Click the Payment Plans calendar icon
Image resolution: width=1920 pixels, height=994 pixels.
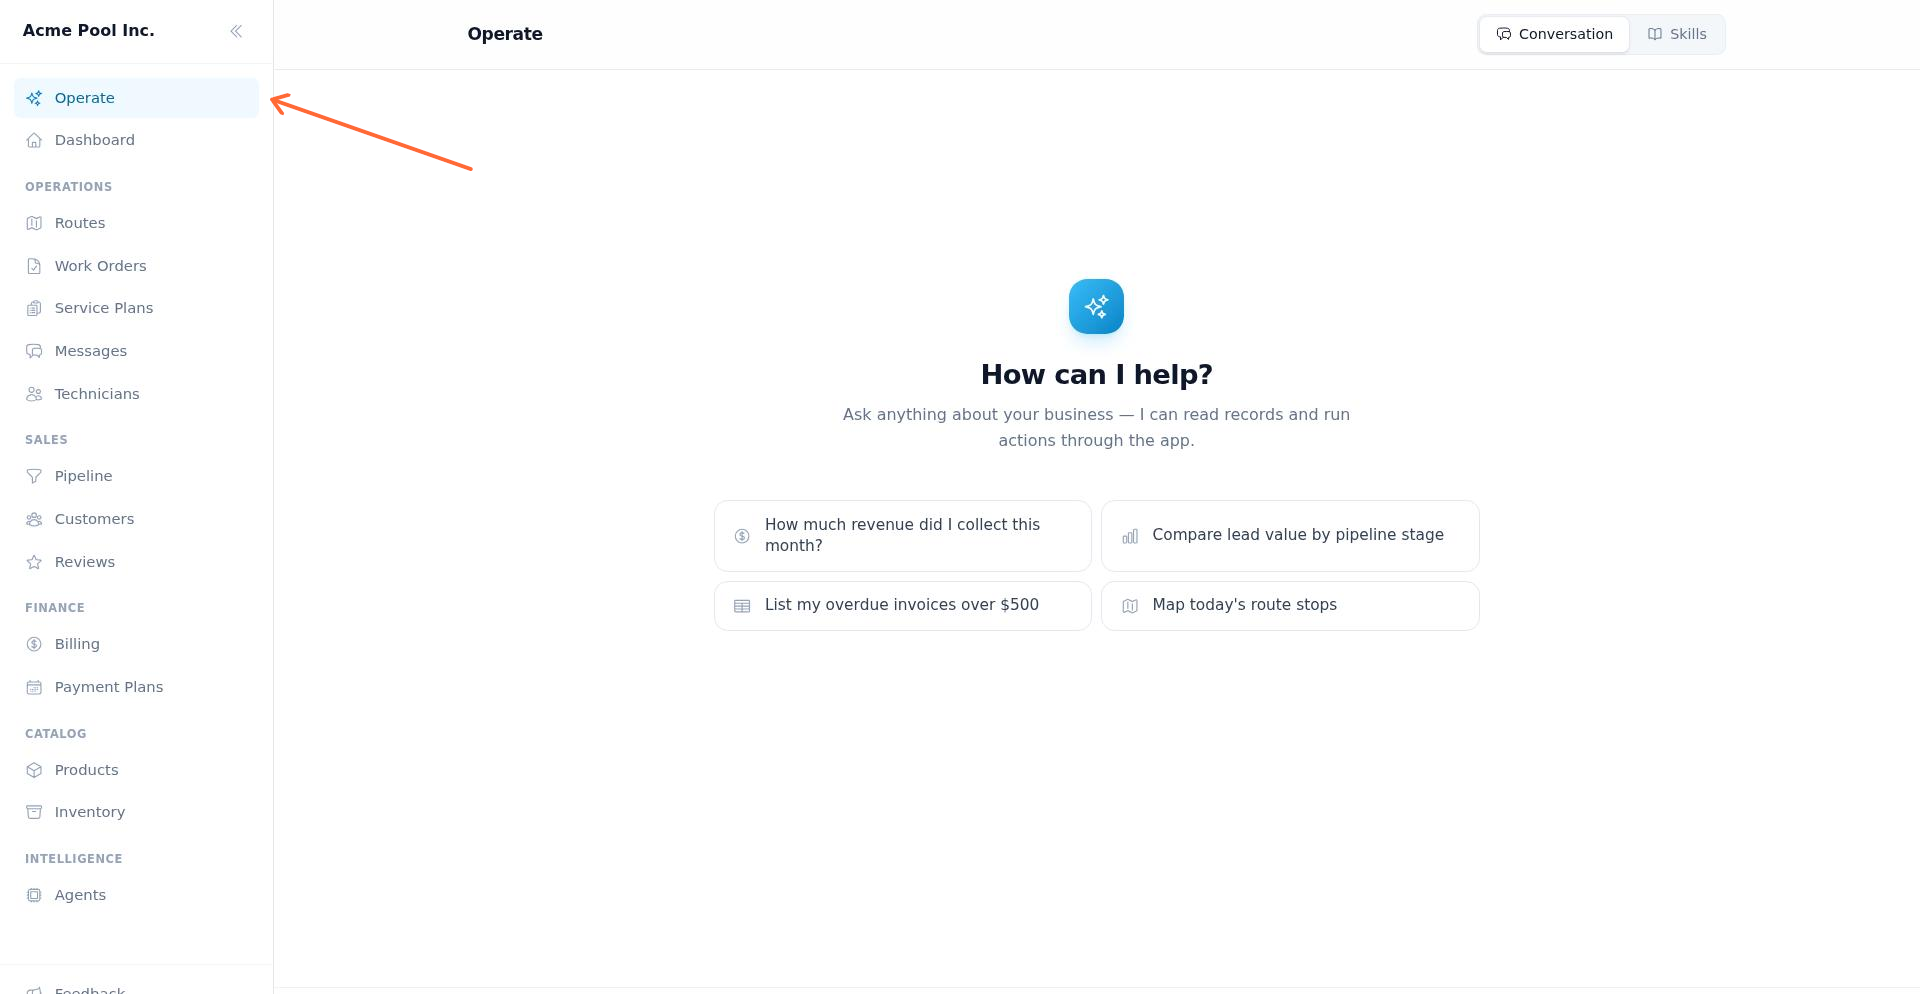(x=34, y=687)
